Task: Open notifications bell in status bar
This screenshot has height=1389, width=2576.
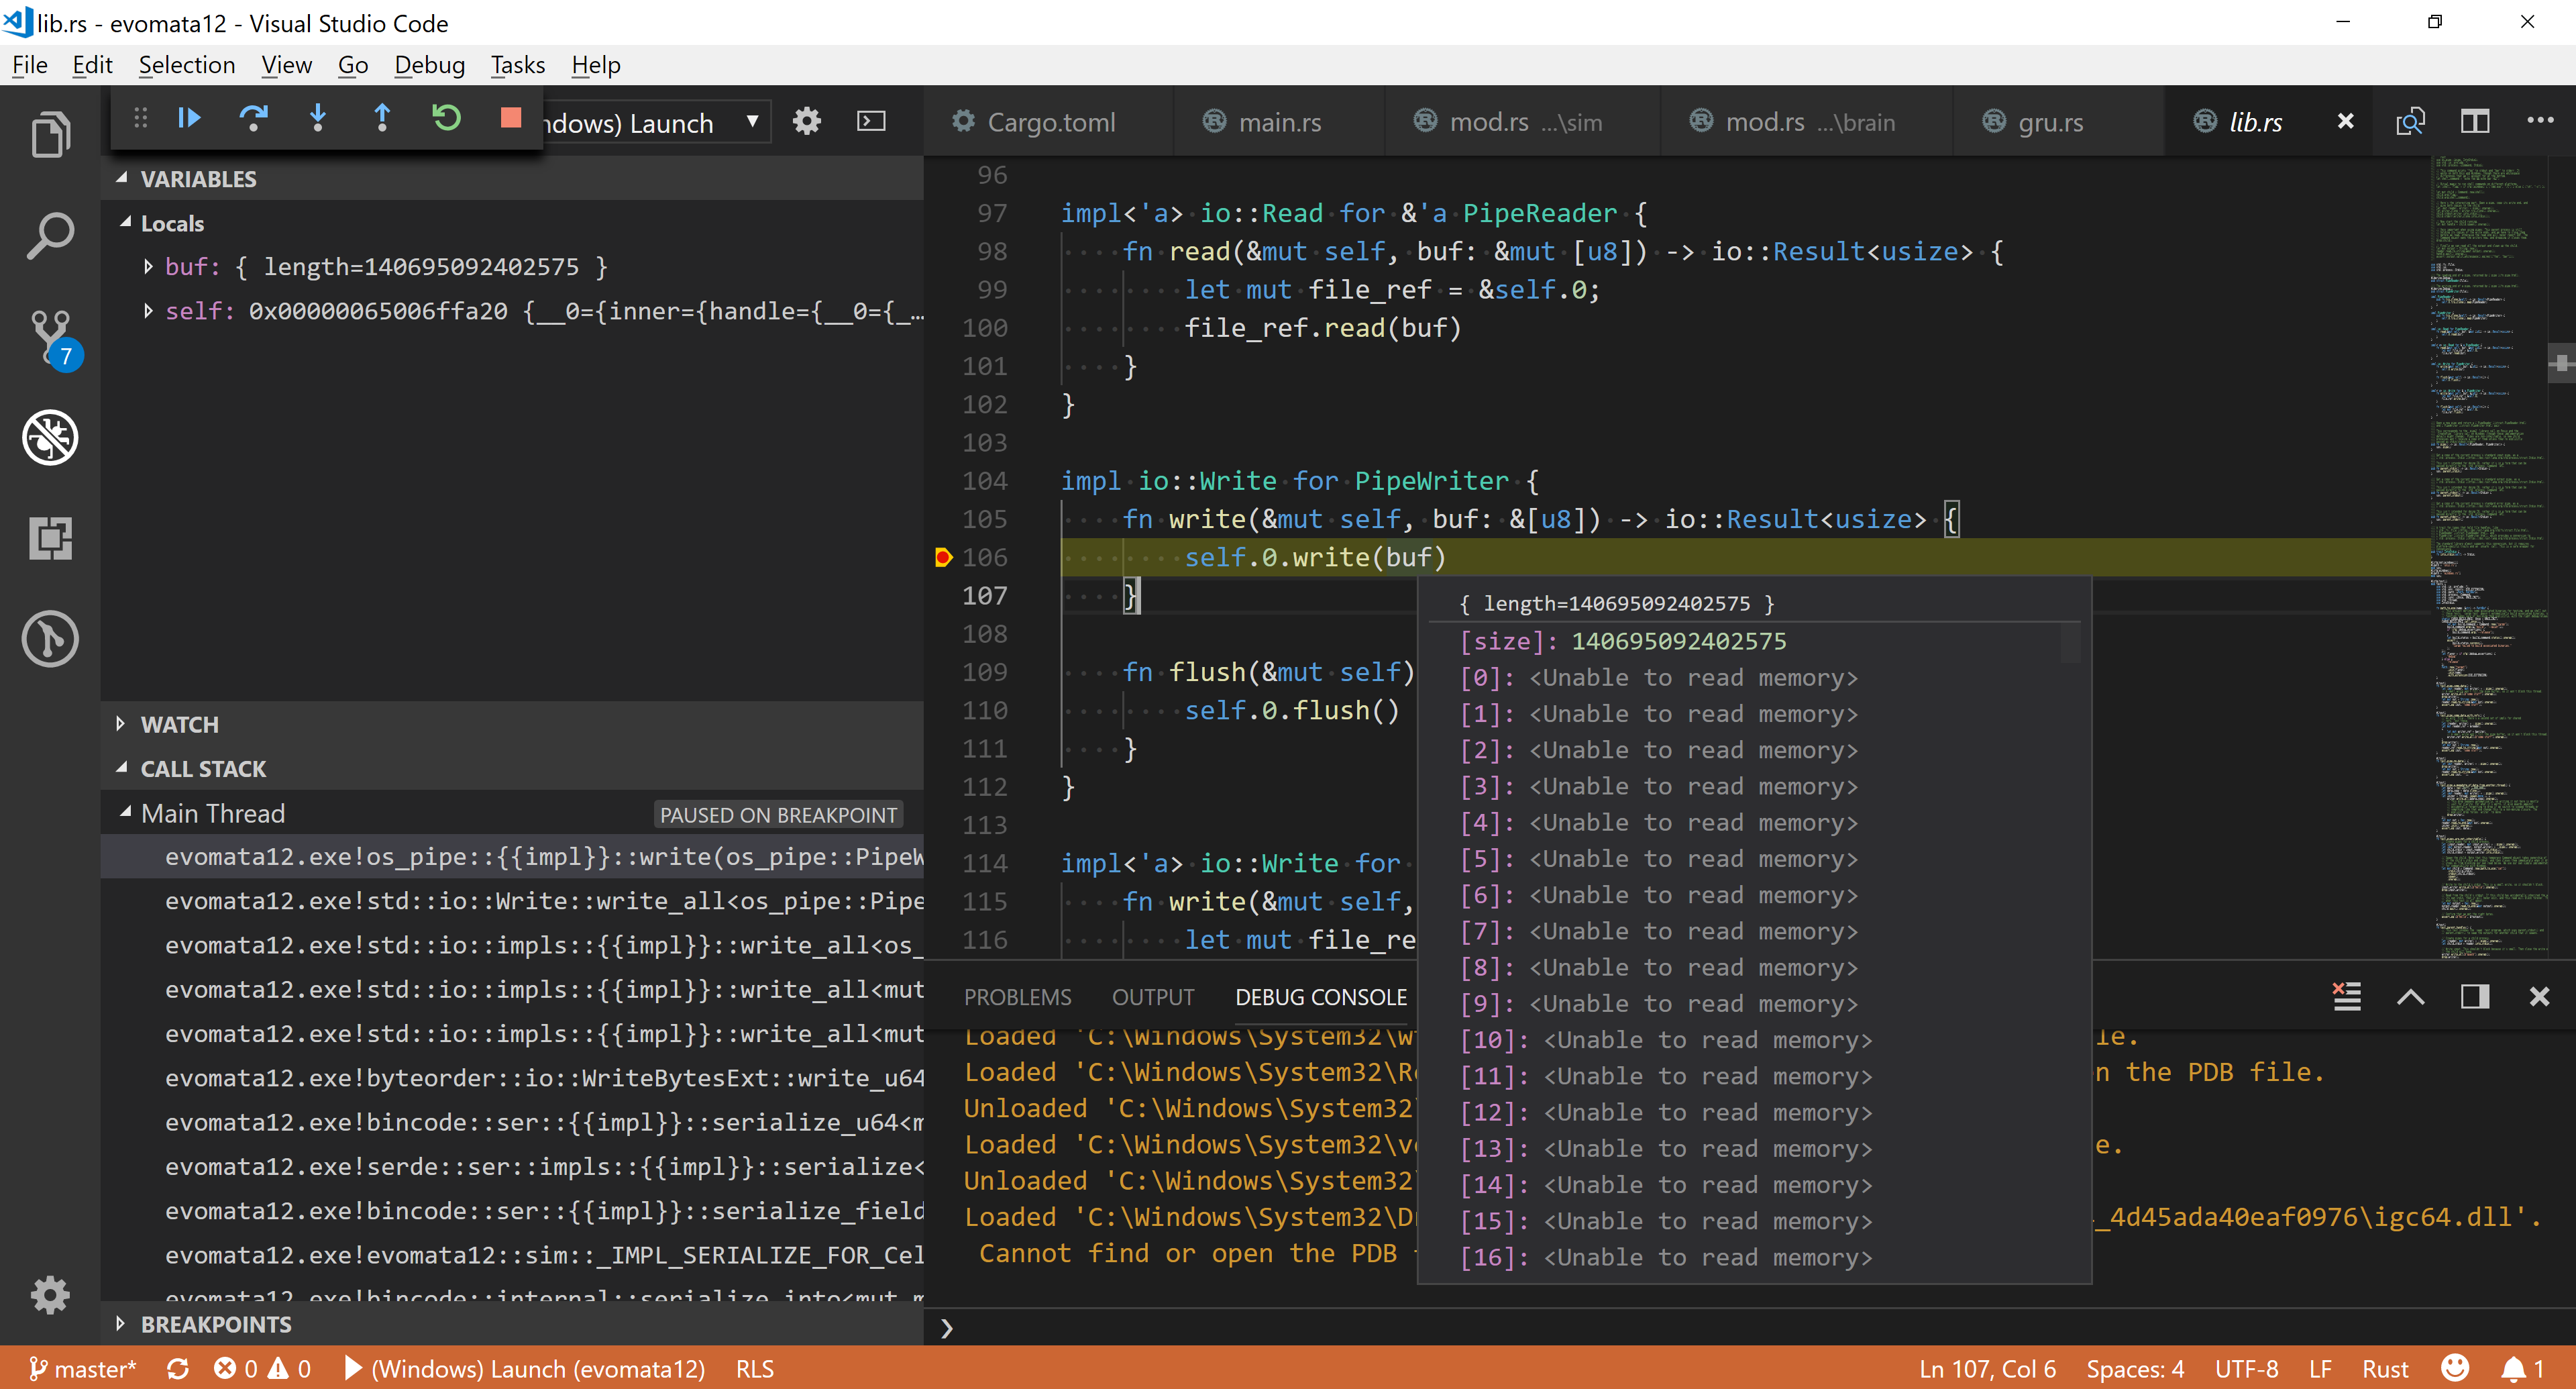Action: (2522, 1369)
